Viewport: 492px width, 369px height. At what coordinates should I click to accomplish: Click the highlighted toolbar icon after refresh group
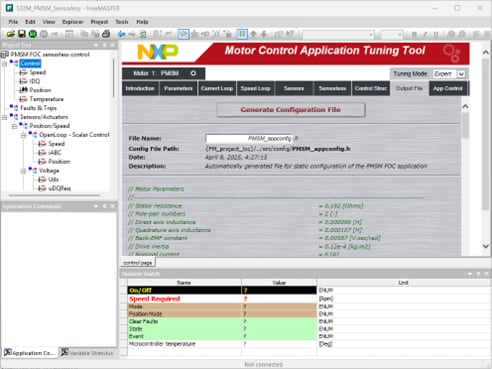[x=183, y=34]
